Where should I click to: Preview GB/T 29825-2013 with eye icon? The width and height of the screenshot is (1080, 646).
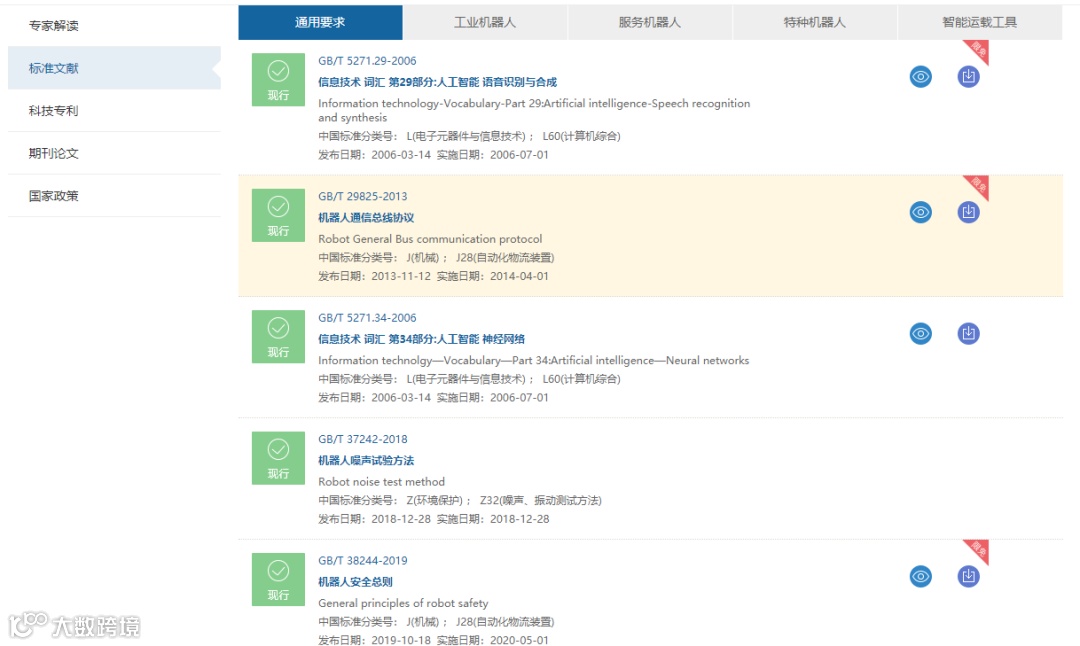pos(920,212)
